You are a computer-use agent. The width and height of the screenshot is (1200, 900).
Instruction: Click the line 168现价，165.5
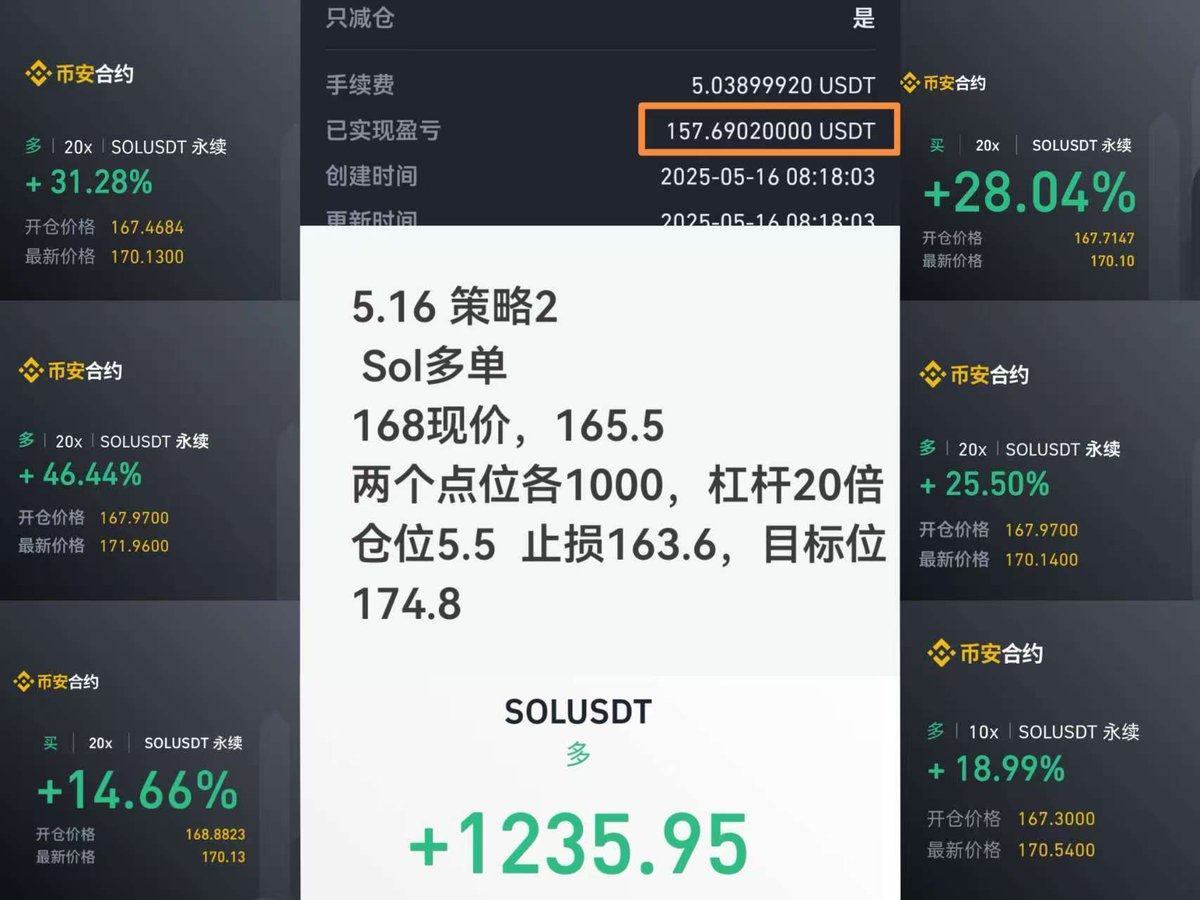pos(508,428)
